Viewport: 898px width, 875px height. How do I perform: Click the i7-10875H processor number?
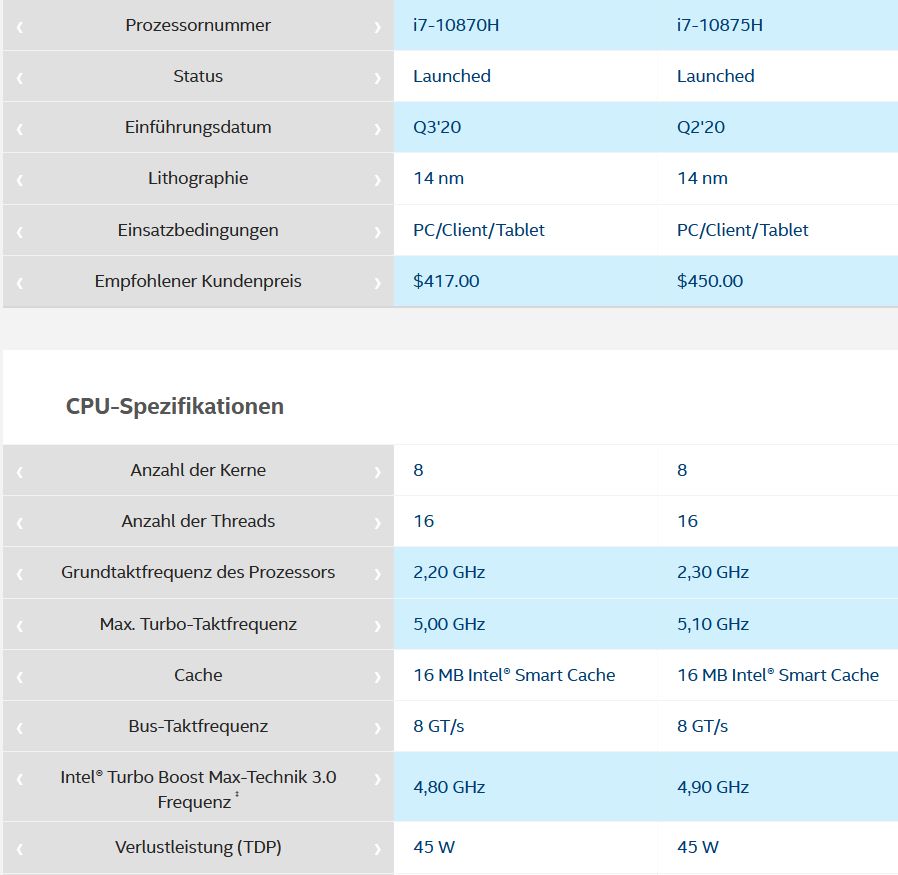coord(719,25)
